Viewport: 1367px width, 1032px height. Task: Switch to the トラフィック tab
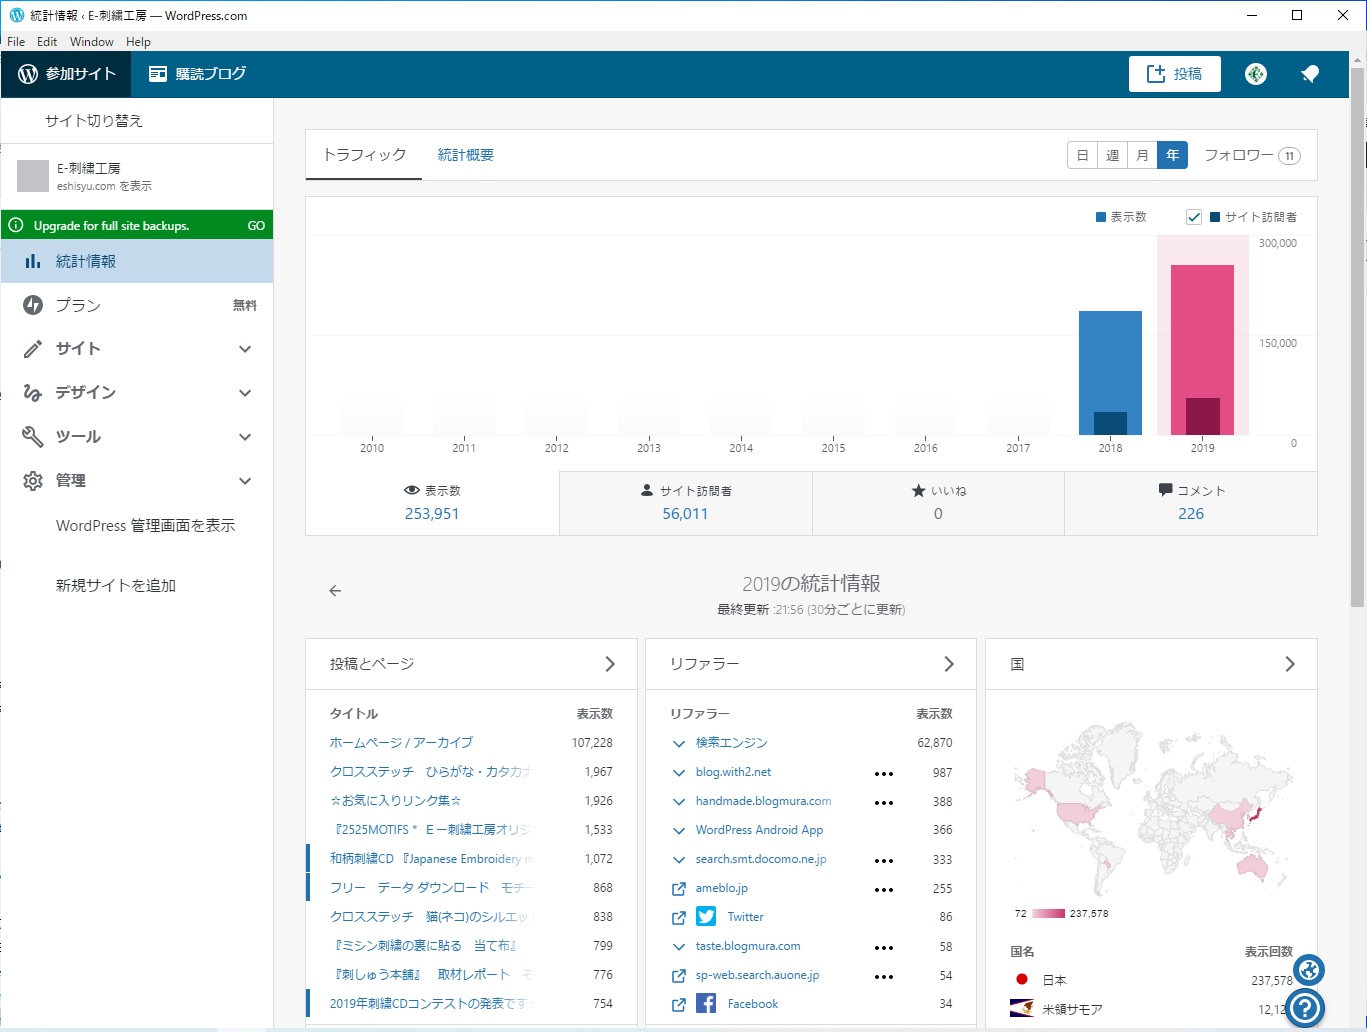(x=364, y=155)
